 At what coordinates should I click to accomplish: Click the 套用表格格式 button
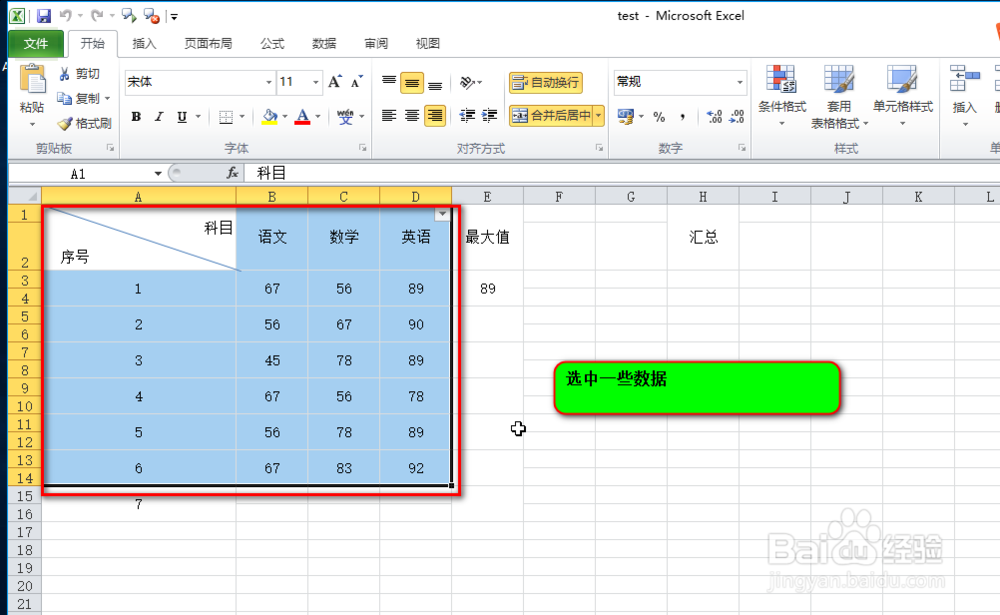pos(839,95)
